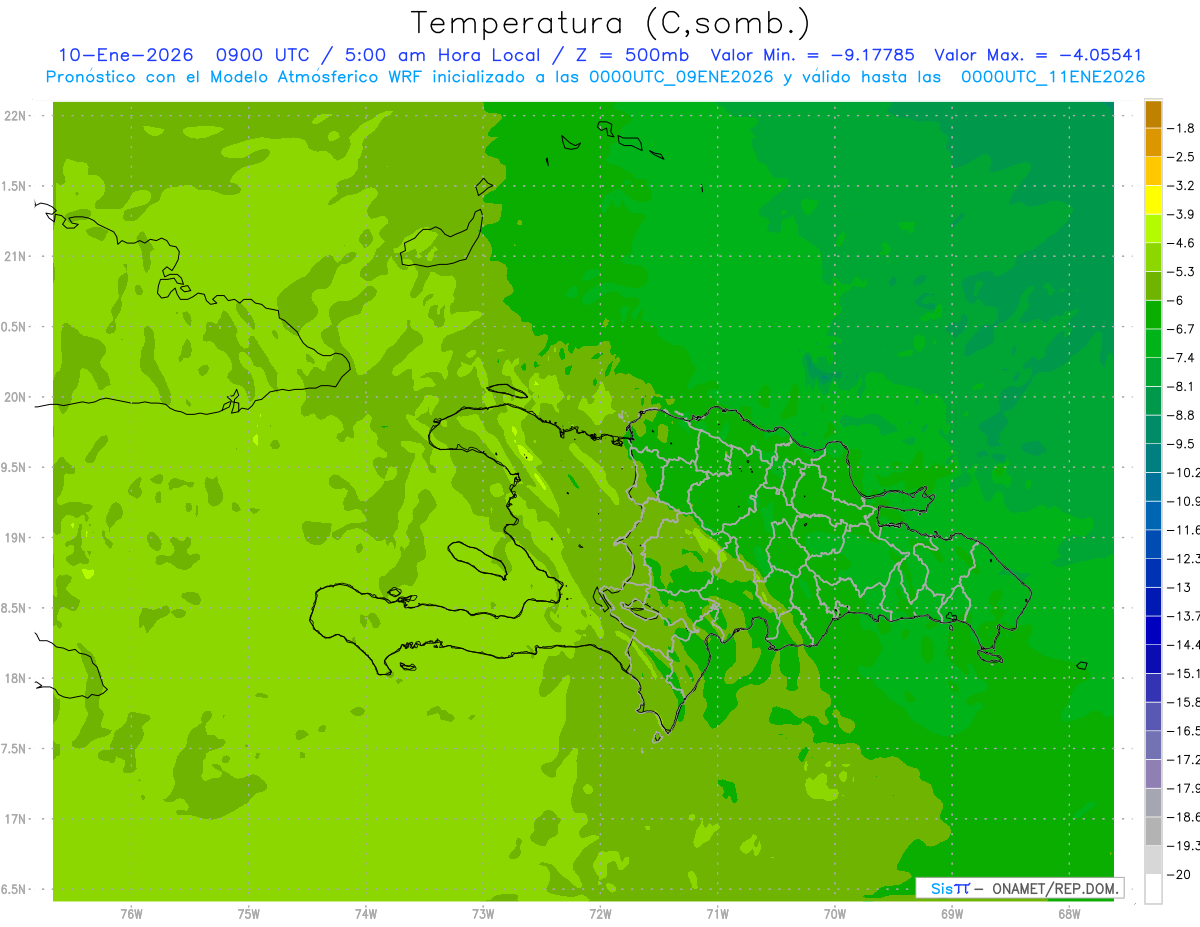Click the teal swatch between -9.5 and -10.2
Image resolution: width=1200 pixels, height=927 pixels.
(x=1153, y=458)
